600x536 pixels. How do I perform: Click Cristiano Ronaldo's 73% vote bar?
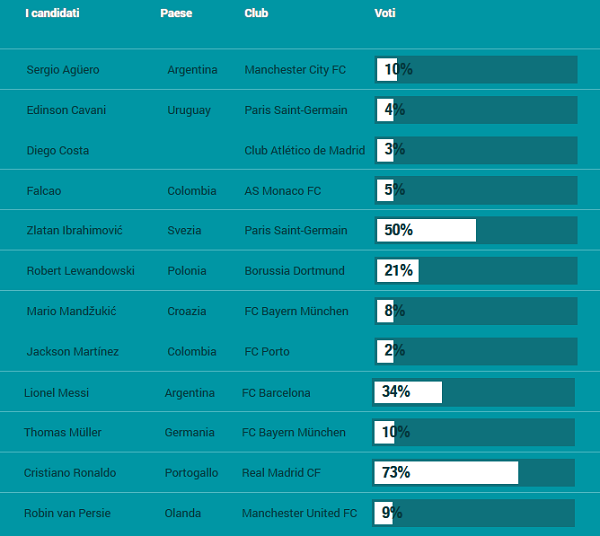pos(474,473)
